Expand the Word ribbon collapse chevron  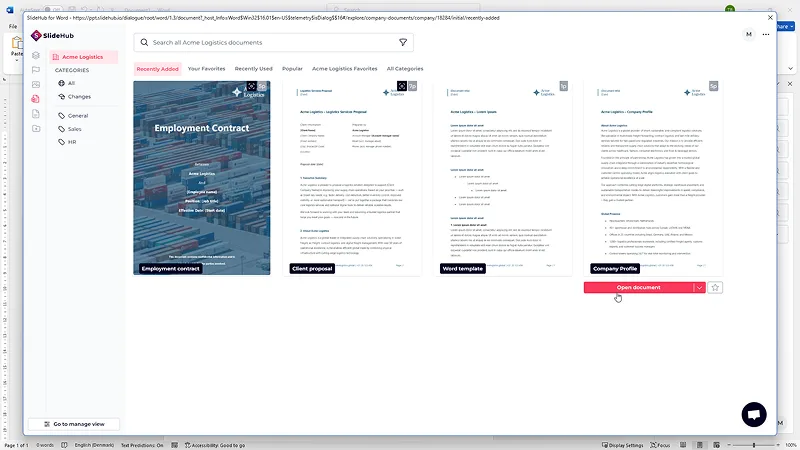coord(790,68)
